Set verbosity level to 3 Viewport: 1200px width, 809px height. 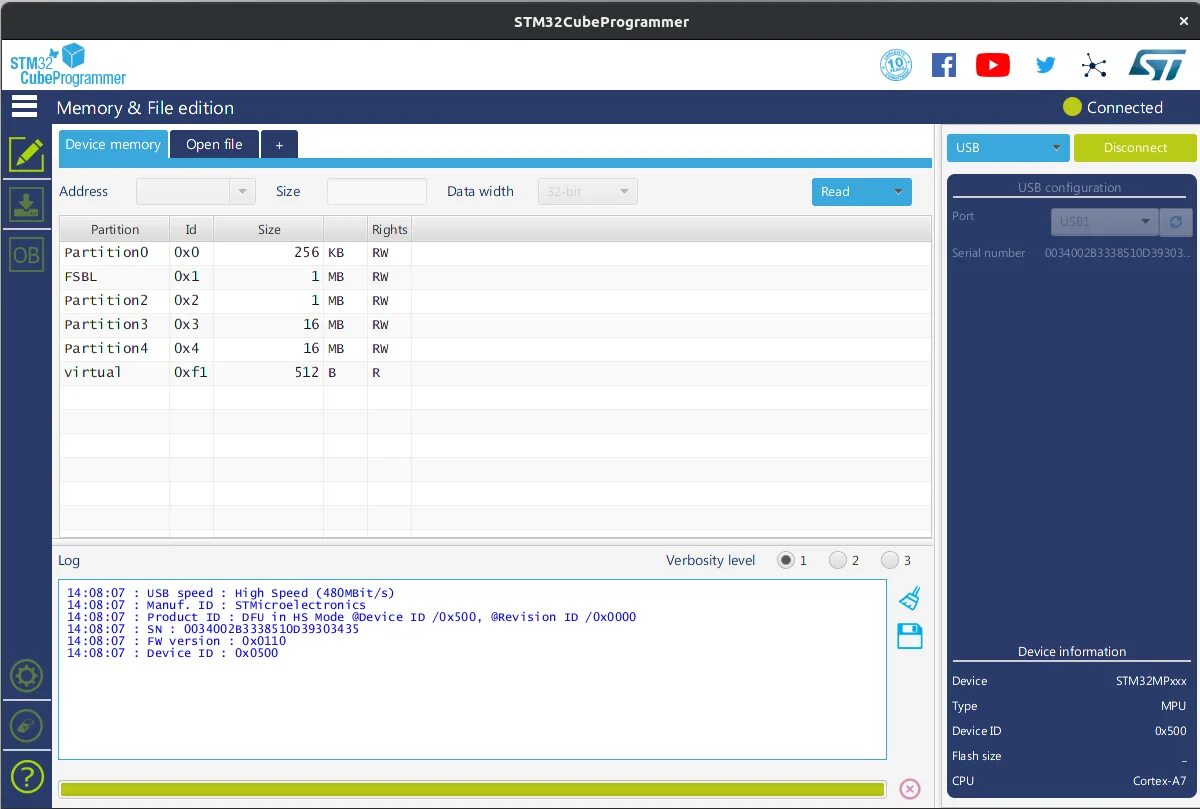(x=889, y=560)
